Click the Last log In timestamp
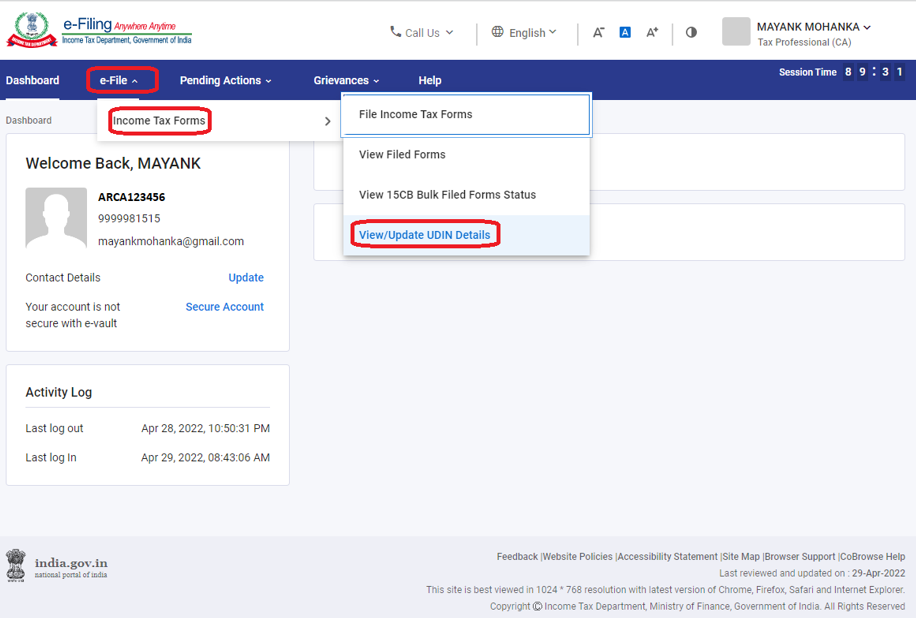The image size is (916, 618). (206, 457)
